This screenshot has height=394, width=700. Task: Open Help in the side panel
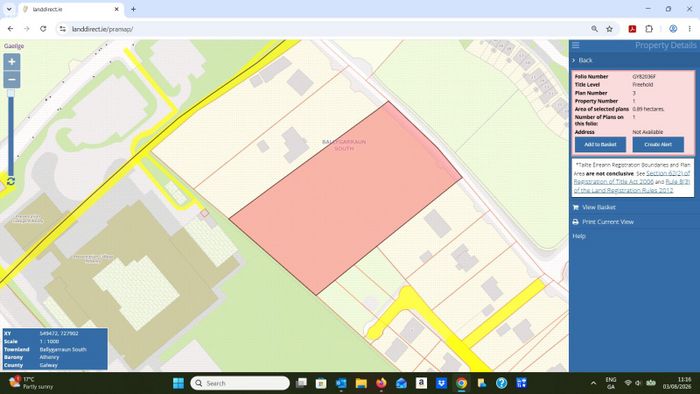(579, 236)
